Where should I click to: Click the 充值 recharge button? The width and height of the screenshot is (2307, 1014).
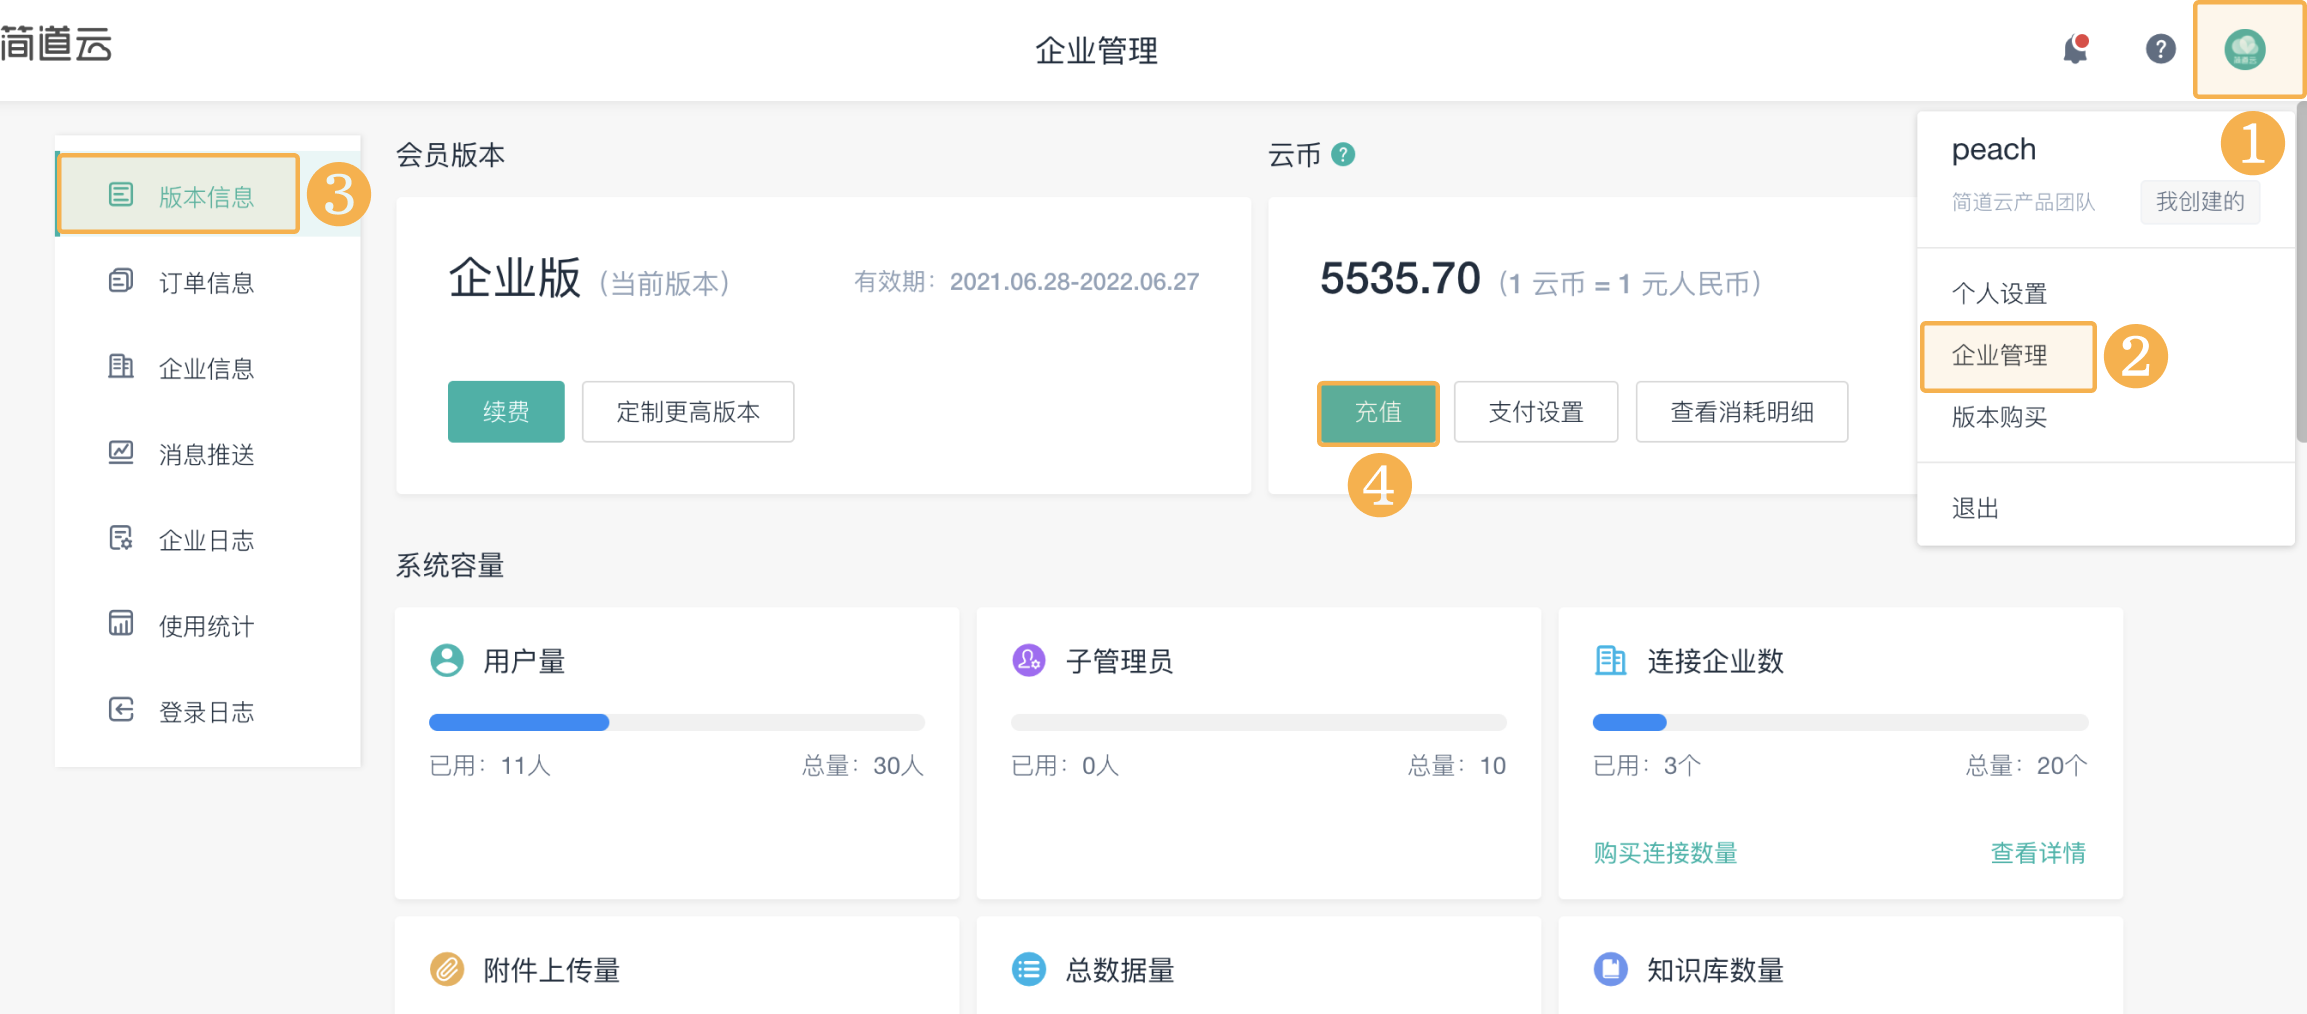(x=1378, y=413)
